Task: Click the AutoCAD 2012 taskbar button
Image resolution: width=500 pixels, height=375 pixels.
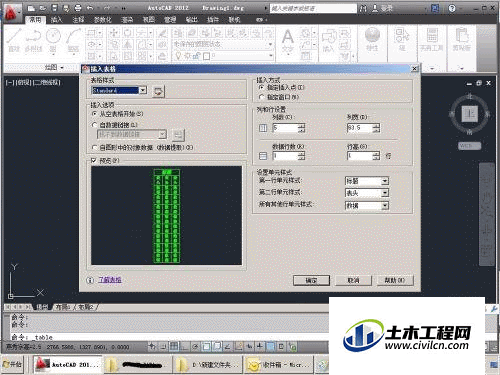Action: point(68,365)
